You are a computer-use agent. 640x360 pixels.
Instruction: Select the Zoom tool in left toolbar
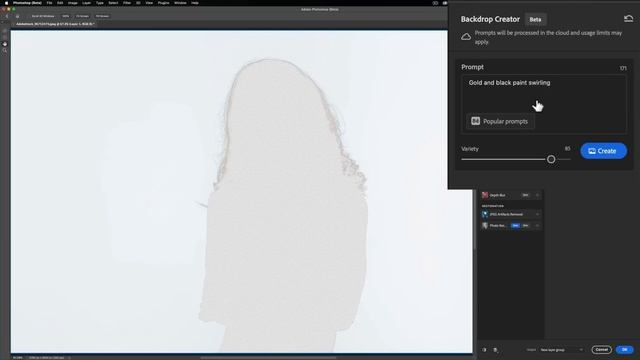click(x=5, y=51)
